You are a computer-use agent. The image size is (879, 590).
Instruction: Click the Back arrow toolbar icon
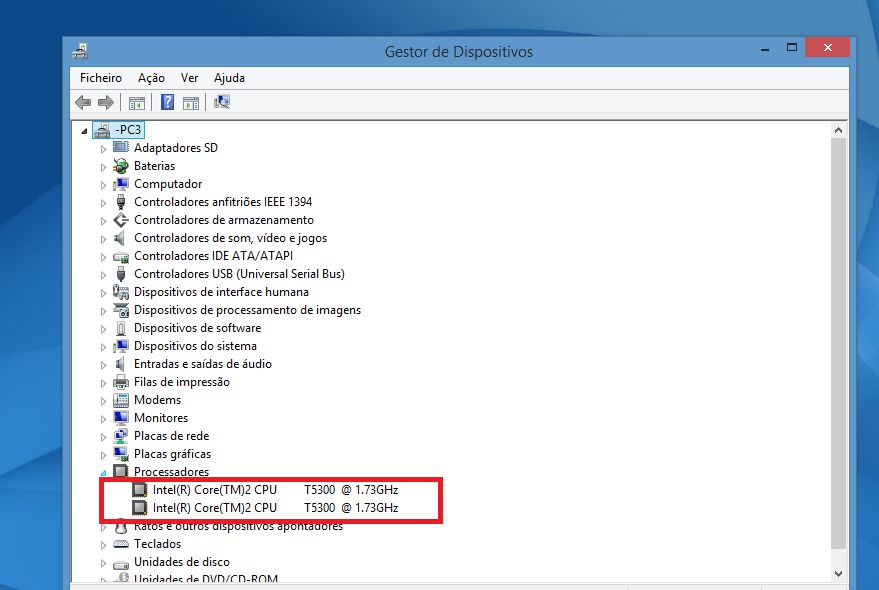(83, 103)
